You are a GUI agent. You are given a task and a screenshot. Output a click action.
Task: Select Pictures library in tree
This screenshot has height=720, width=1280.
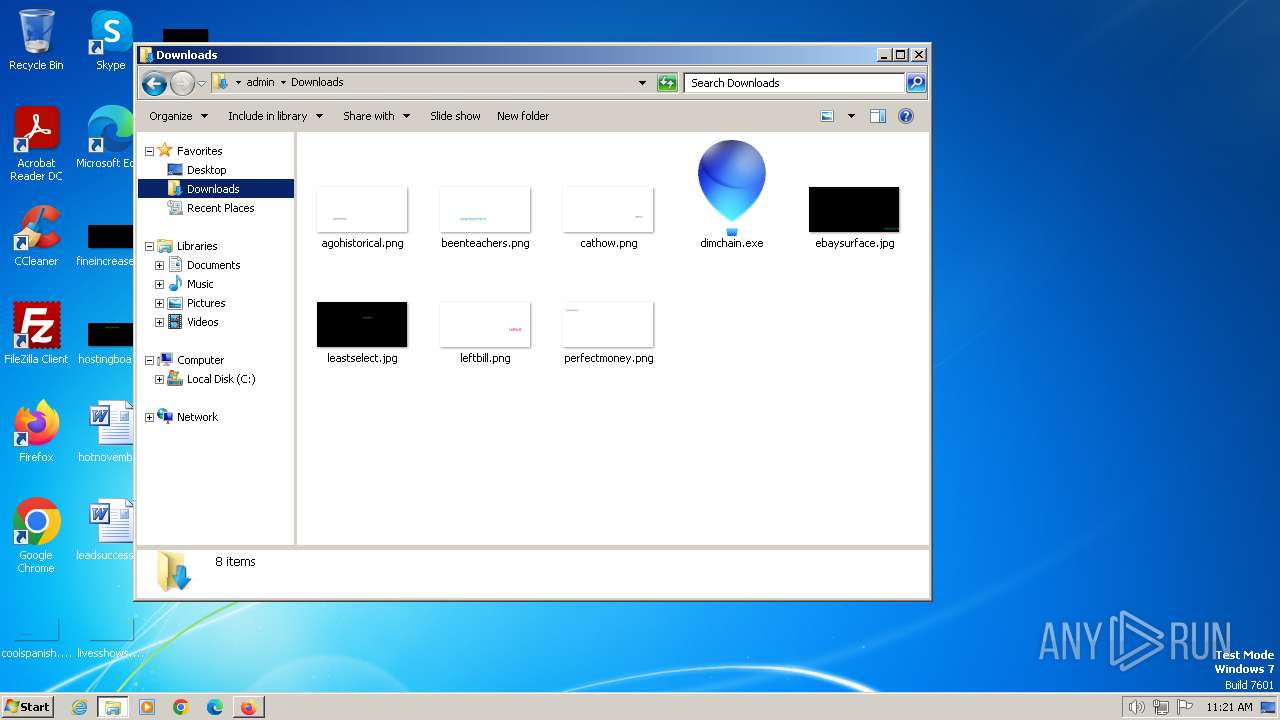tap(205, 303)
